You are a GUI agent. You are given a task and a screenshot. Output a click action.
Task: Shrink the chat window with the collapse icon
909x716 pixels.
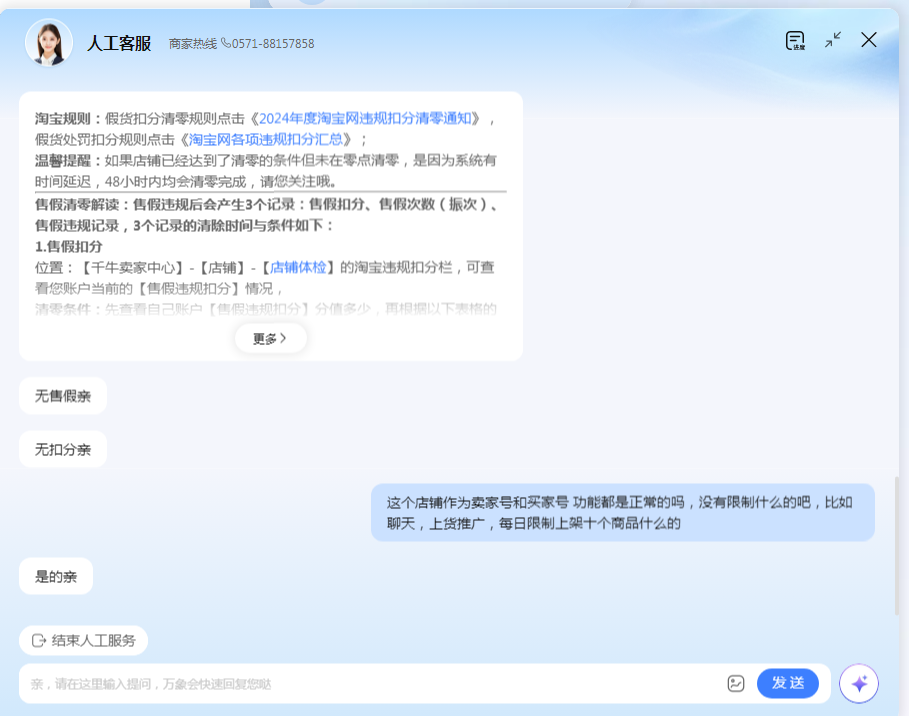(x=833, y=40)
